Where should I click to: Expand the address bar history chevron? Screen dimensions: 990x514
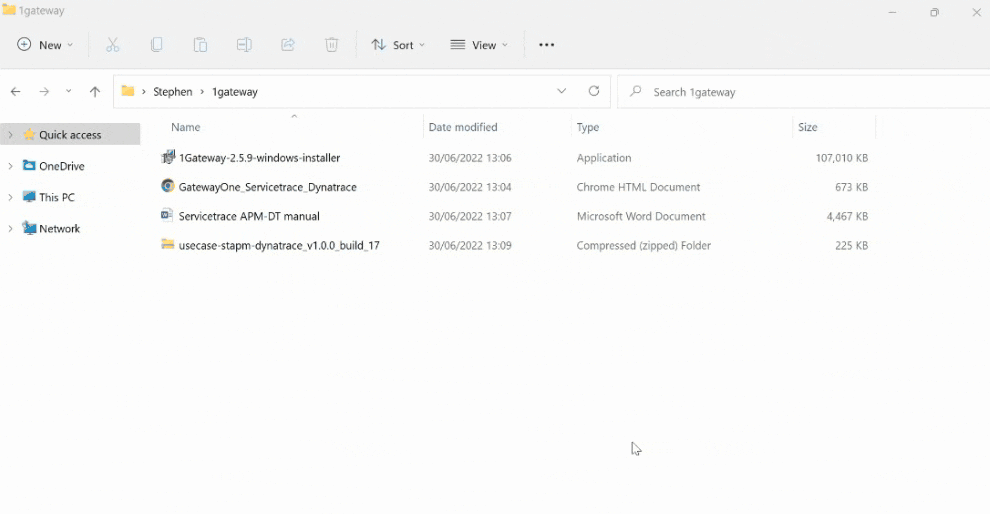pos(561,92)
